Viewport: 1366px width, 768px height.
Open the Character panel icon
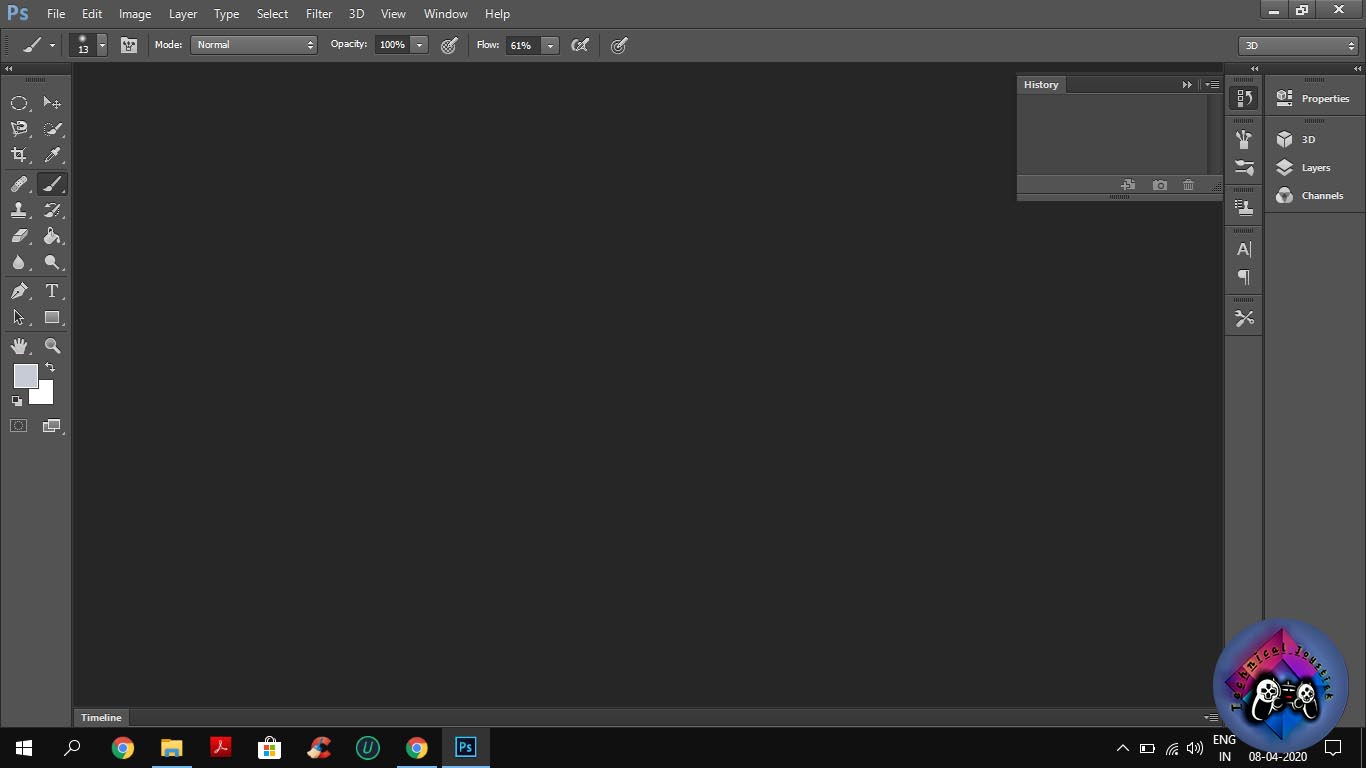click(1244, 249)
